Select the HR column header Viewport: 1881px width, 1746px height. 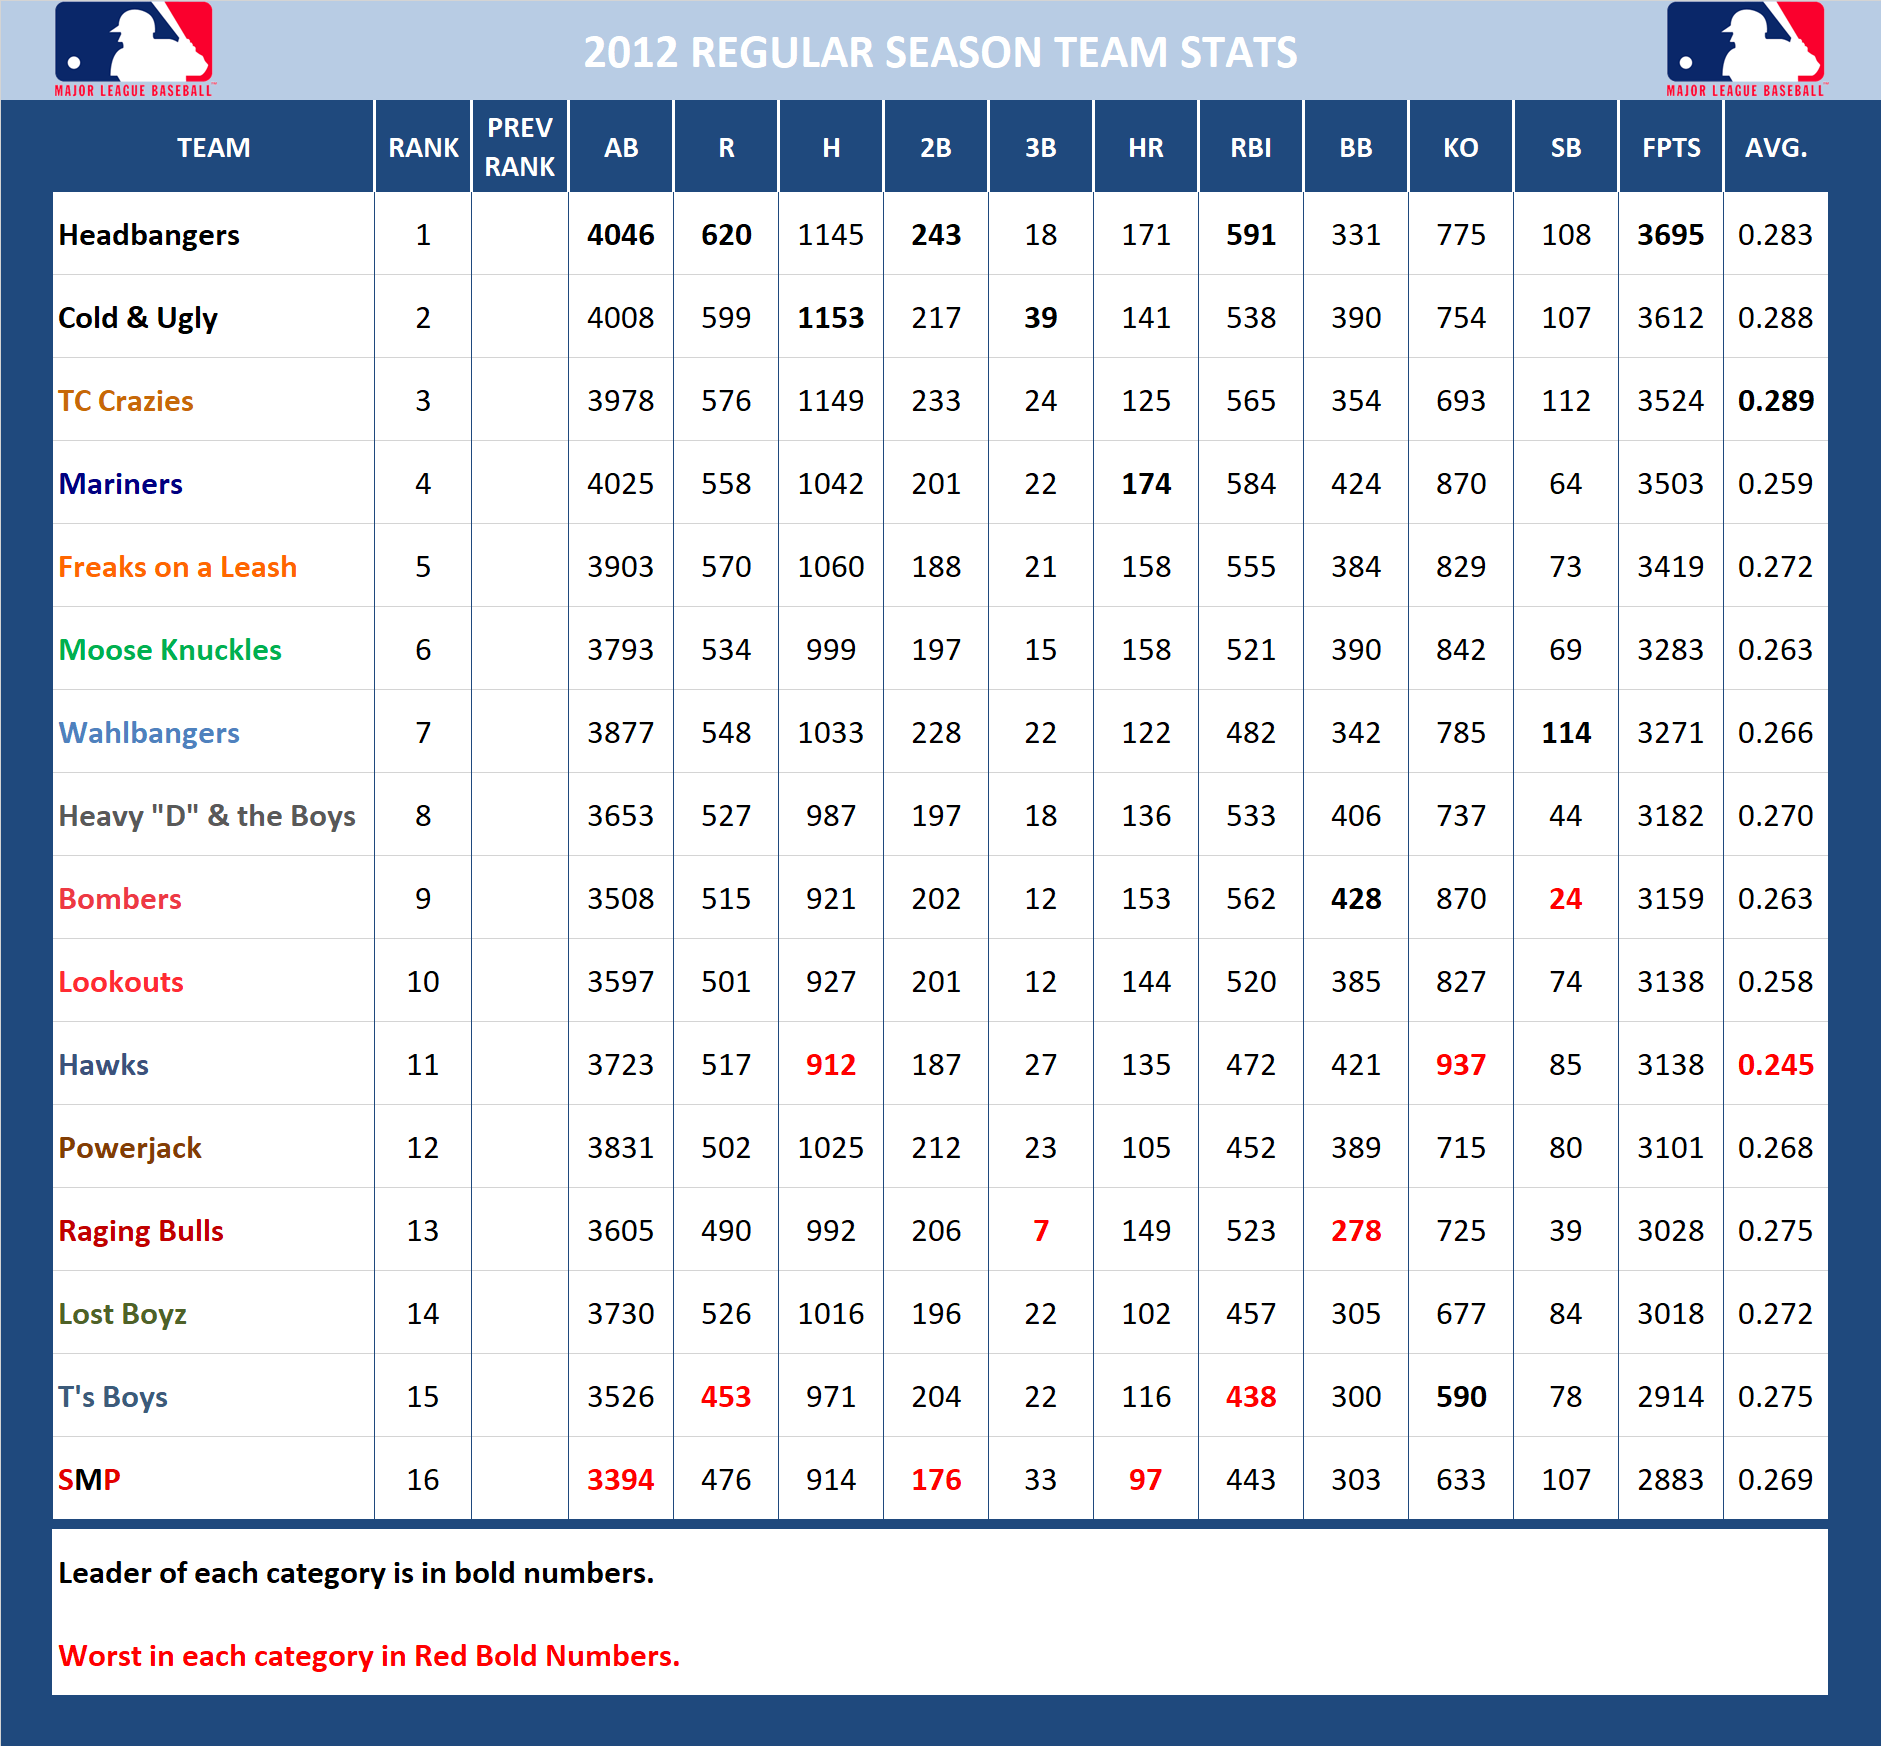[x=1145, y=147]
